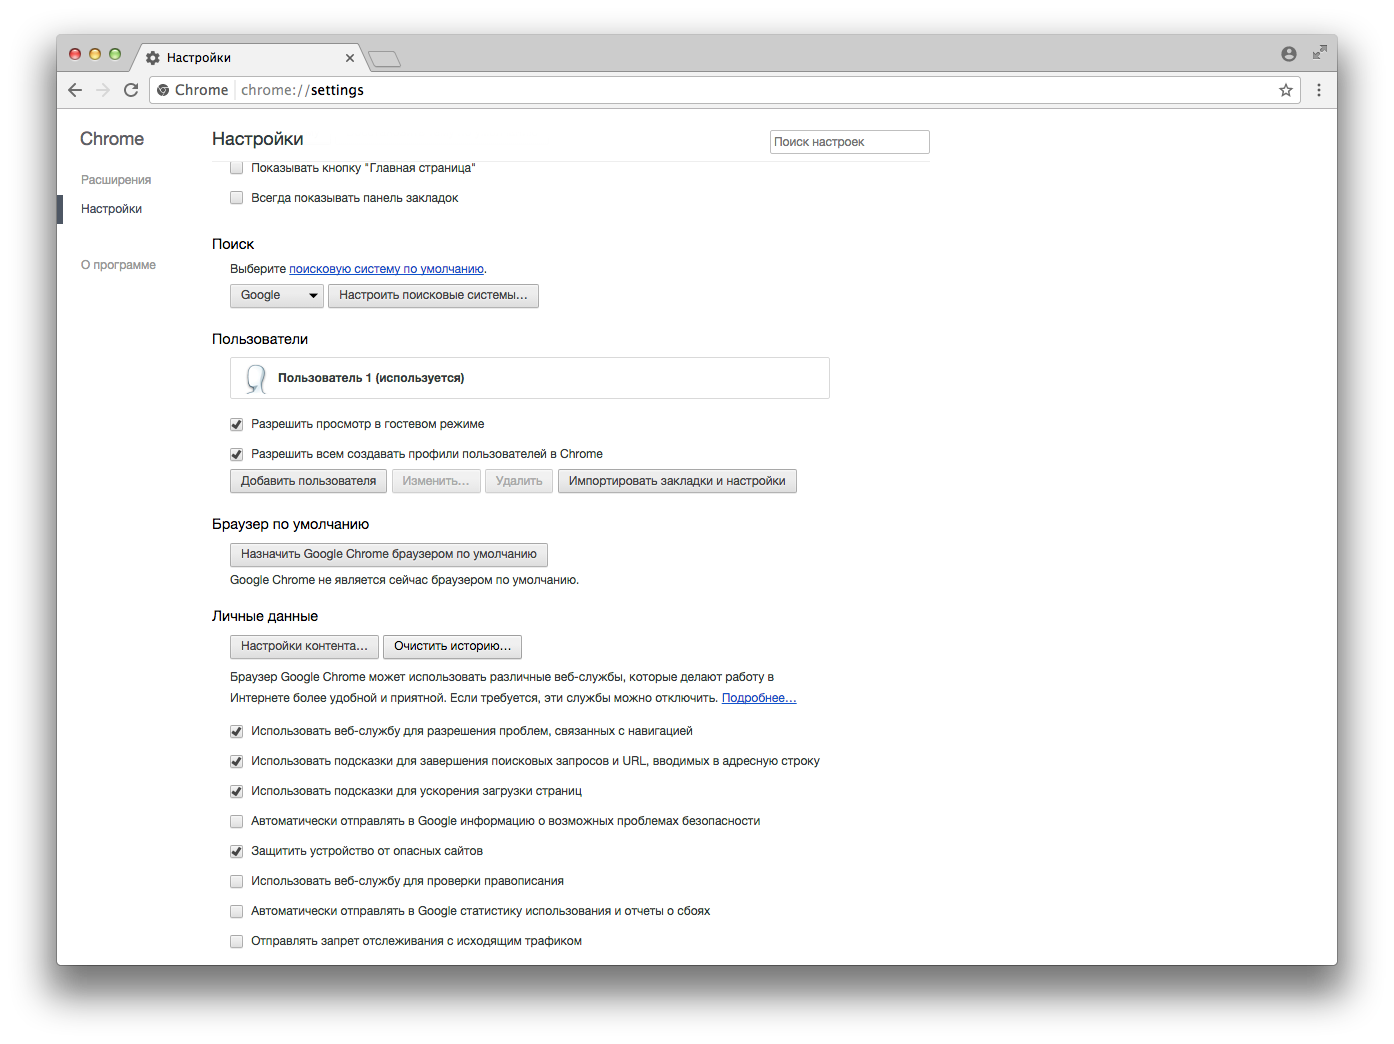Viewport: 1394px width, 1044px height.
Task: Open 'поисковую систему по умолчанию' link
Action: [386, 269]
